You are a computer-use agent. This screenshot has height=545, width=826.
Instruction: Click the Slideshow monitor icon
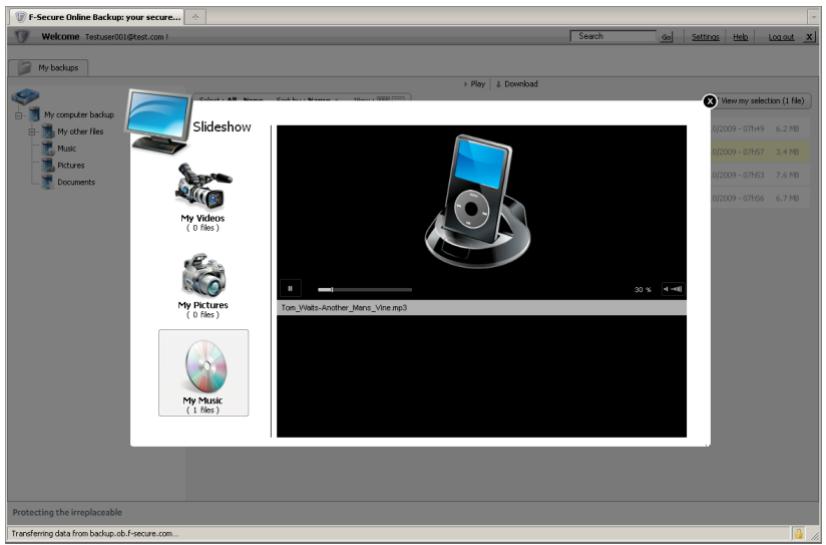(158, 121)
